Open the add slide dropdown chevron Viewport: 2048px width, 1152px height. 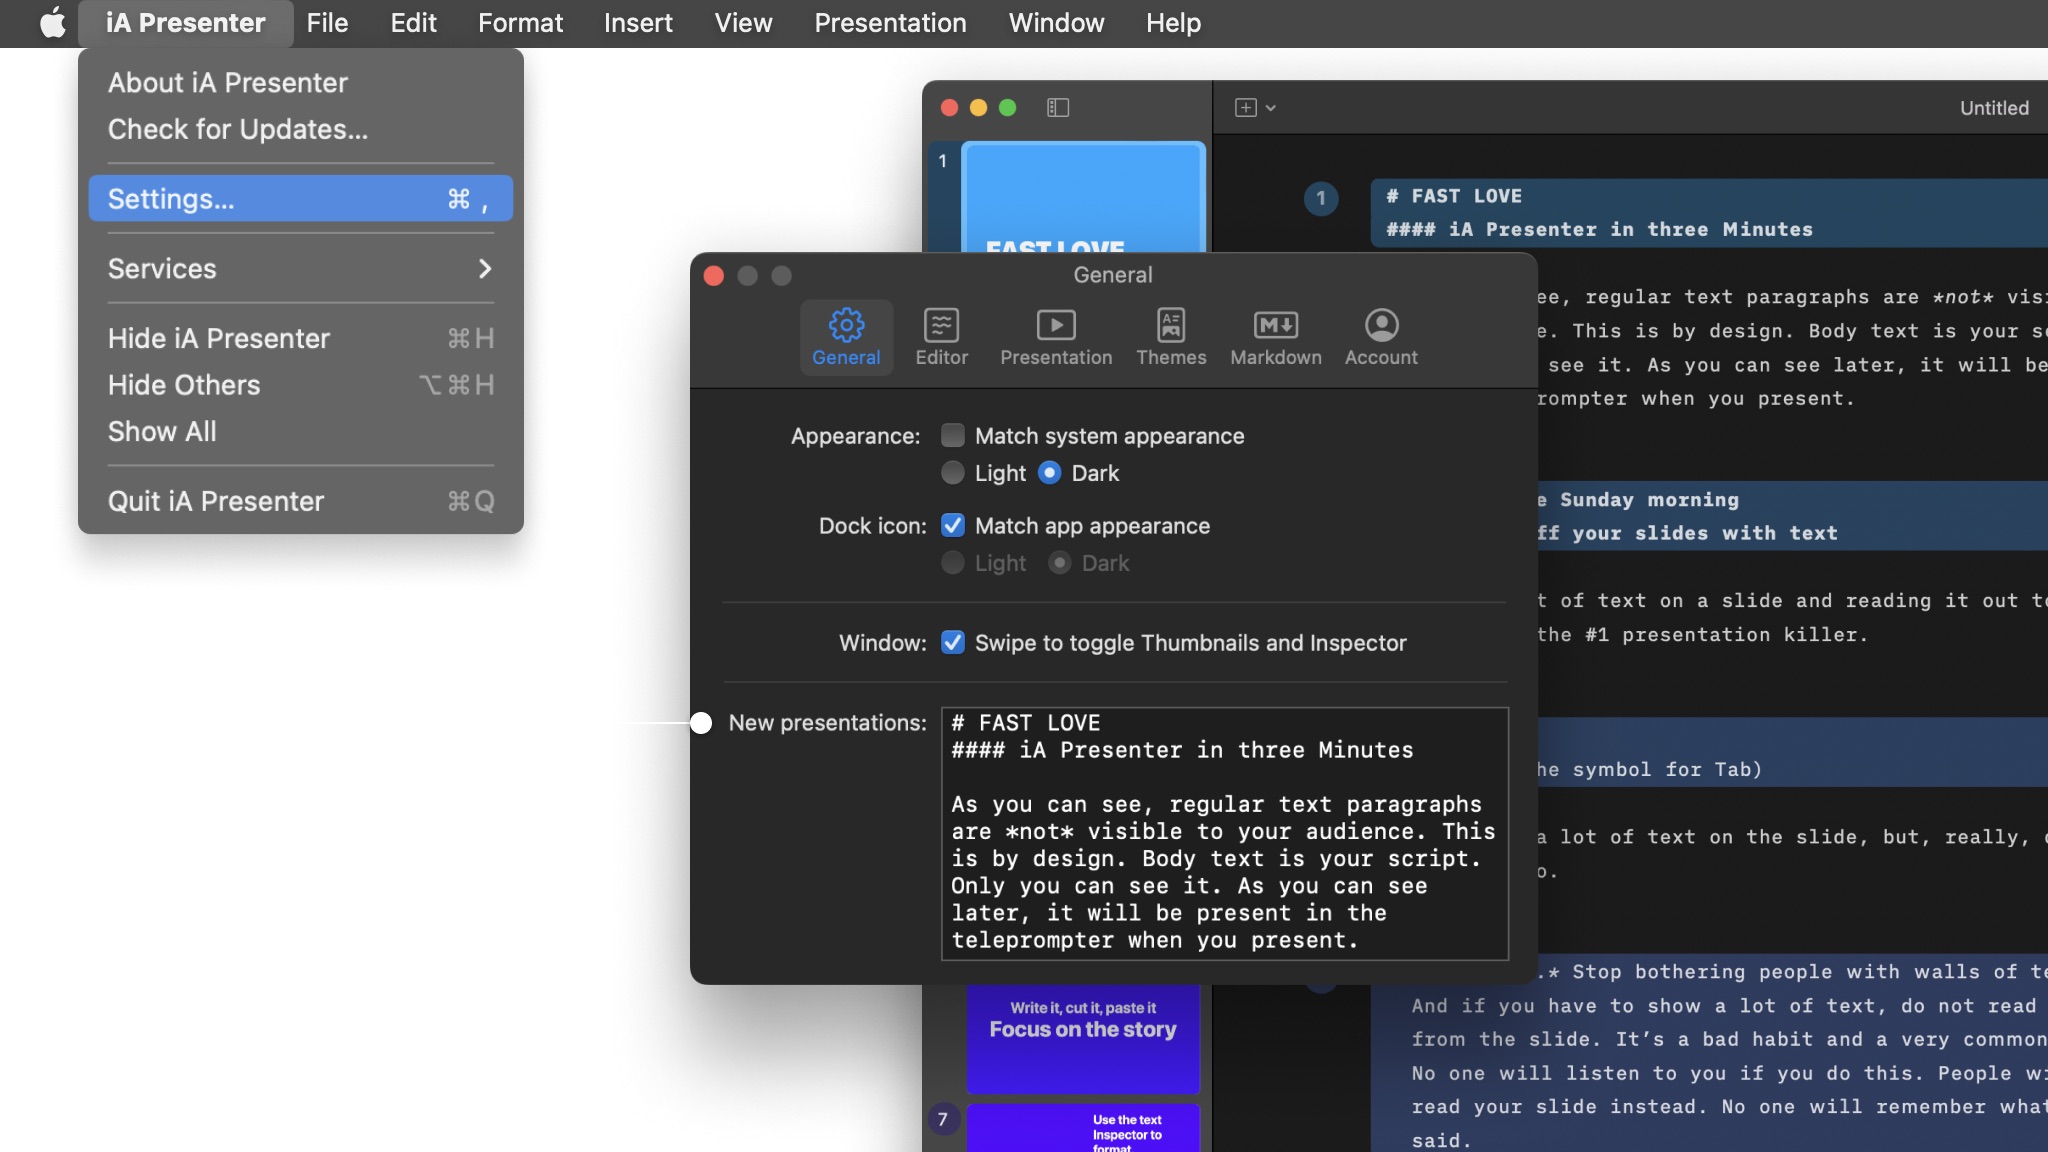1271,108
